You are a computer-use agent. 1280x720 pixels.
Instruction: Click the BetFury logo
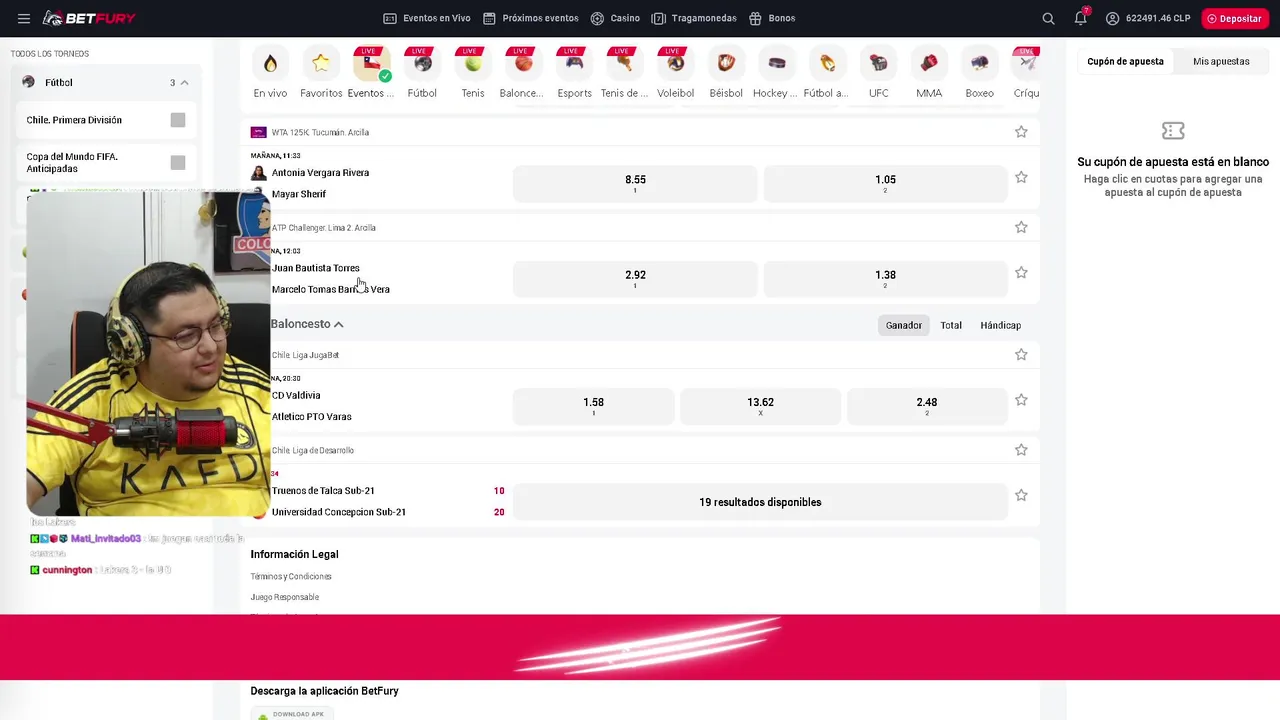pyautogui.click(x=89, y=18)
